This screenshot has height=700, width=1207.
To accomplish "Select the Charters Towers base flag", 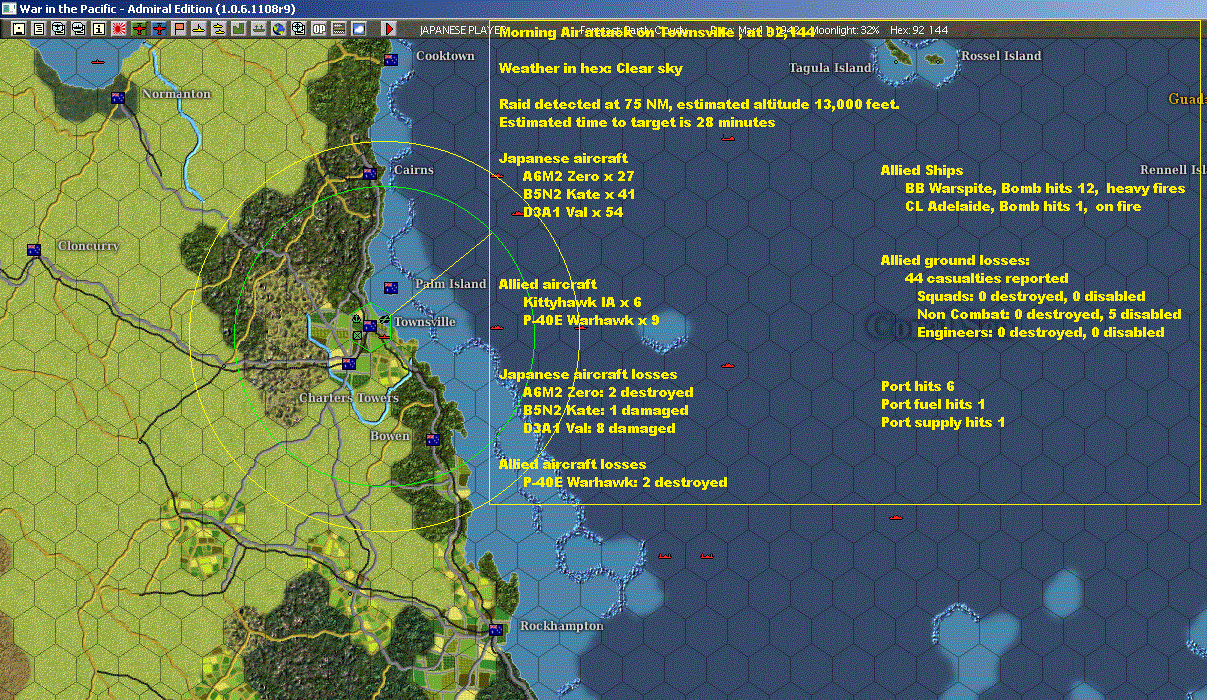I will pos(349,364).
